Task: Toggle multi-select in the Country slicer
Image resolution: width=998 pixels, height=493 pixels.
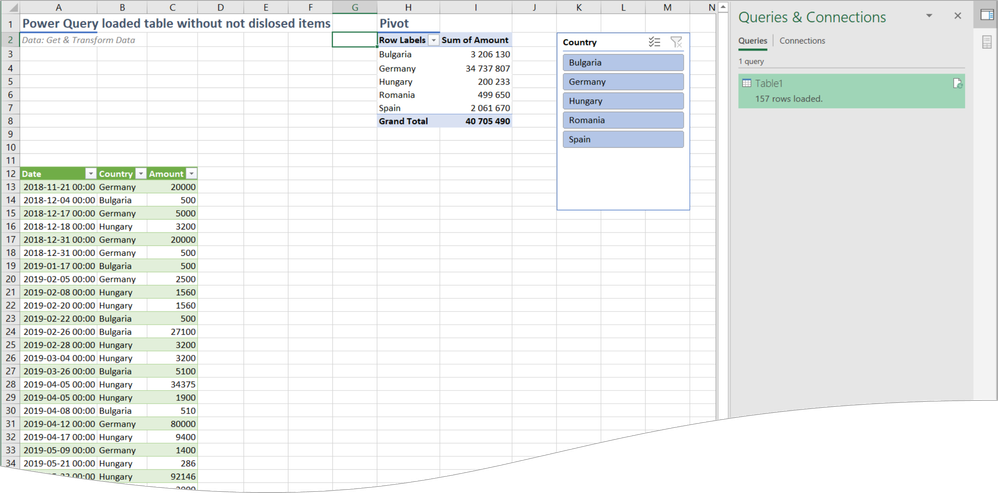Action: pos(654,42)
